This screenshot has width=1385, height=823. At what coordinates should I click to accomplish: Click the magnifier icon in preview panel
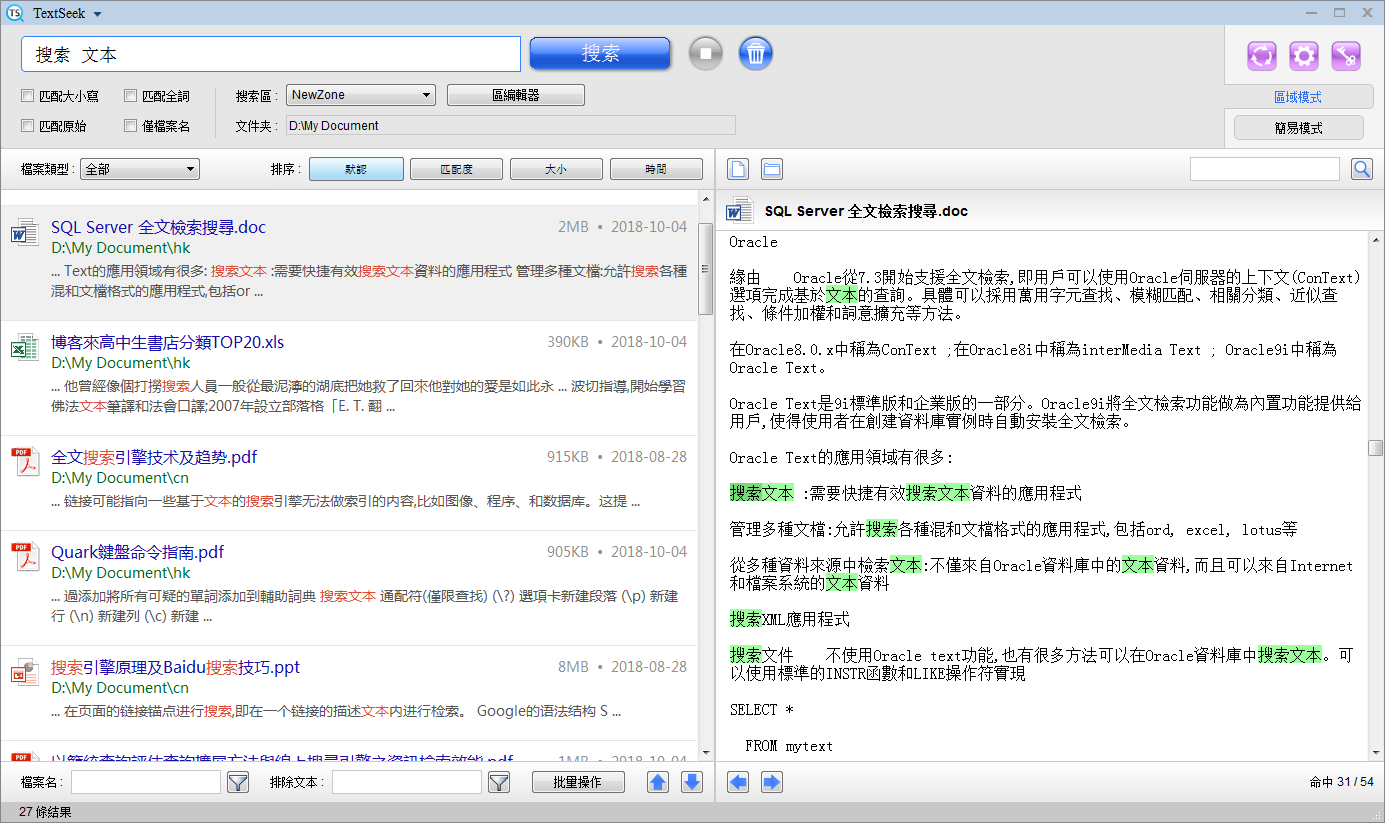(1361, 169)
